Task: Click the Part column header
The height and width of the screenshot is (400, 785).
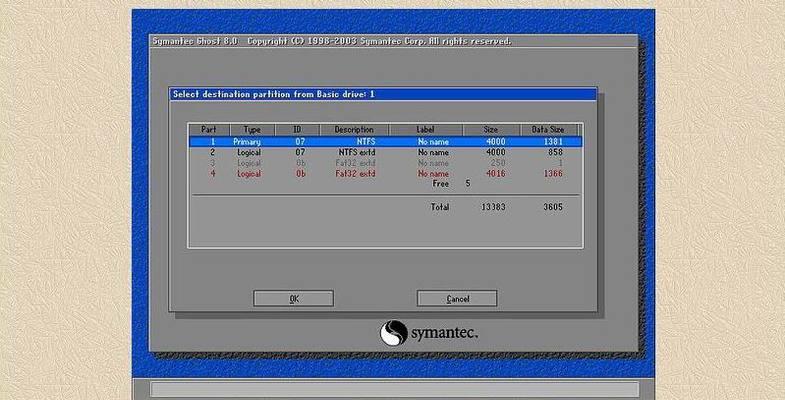Action: point(209,130)
